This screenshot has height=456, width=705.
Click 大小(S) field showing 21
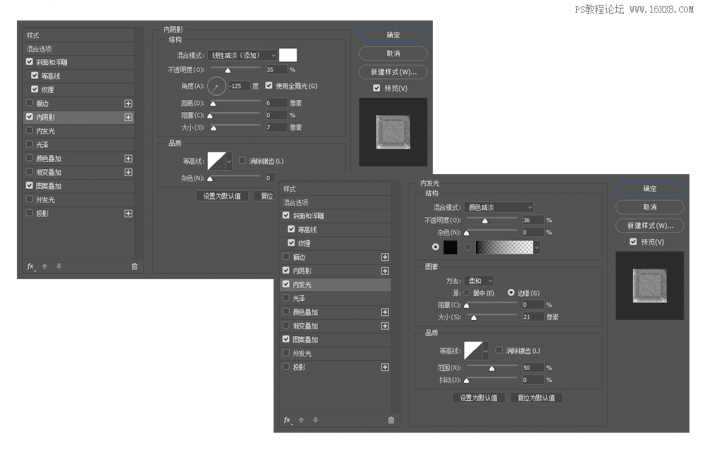[533, 317]
